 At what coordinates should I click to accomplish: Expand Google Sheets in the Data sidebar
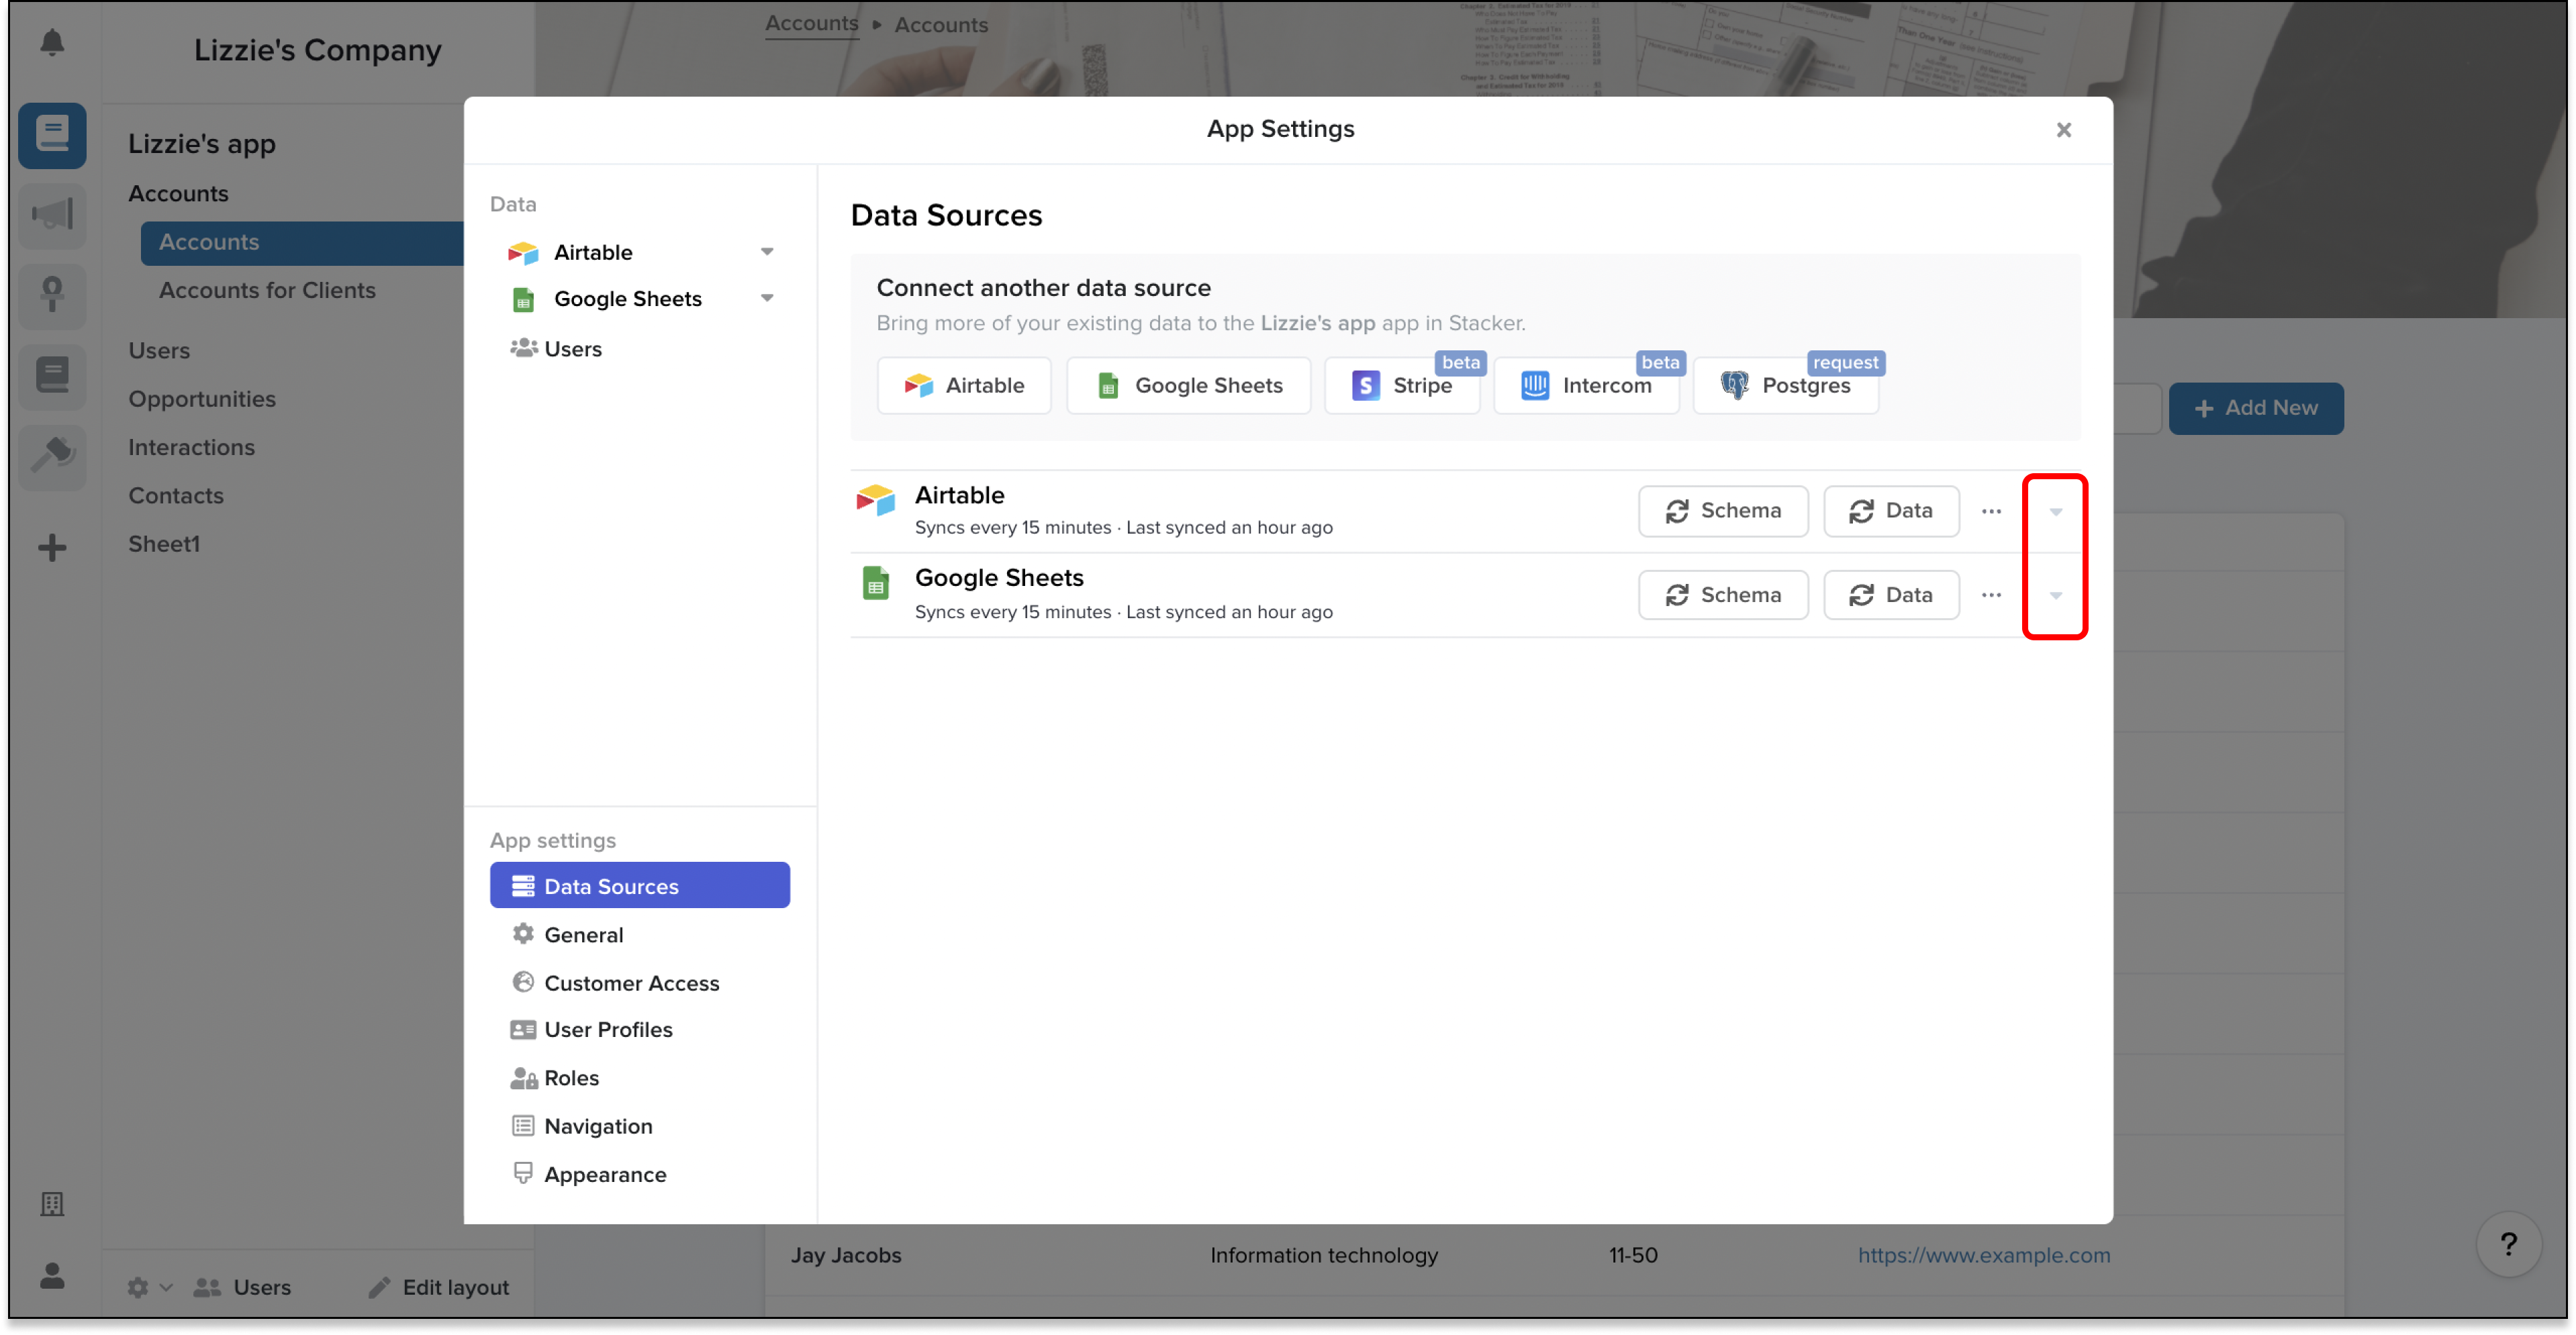767,299
